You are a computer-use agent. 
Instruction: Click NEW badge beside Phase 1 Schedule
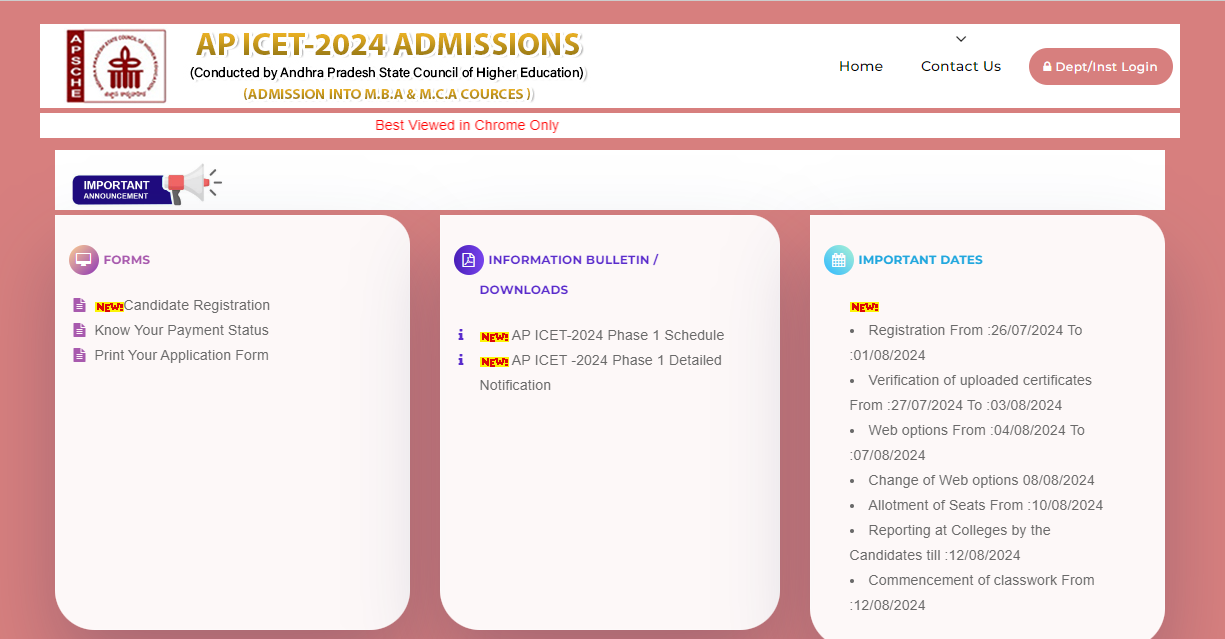click(x=494, y=336)
